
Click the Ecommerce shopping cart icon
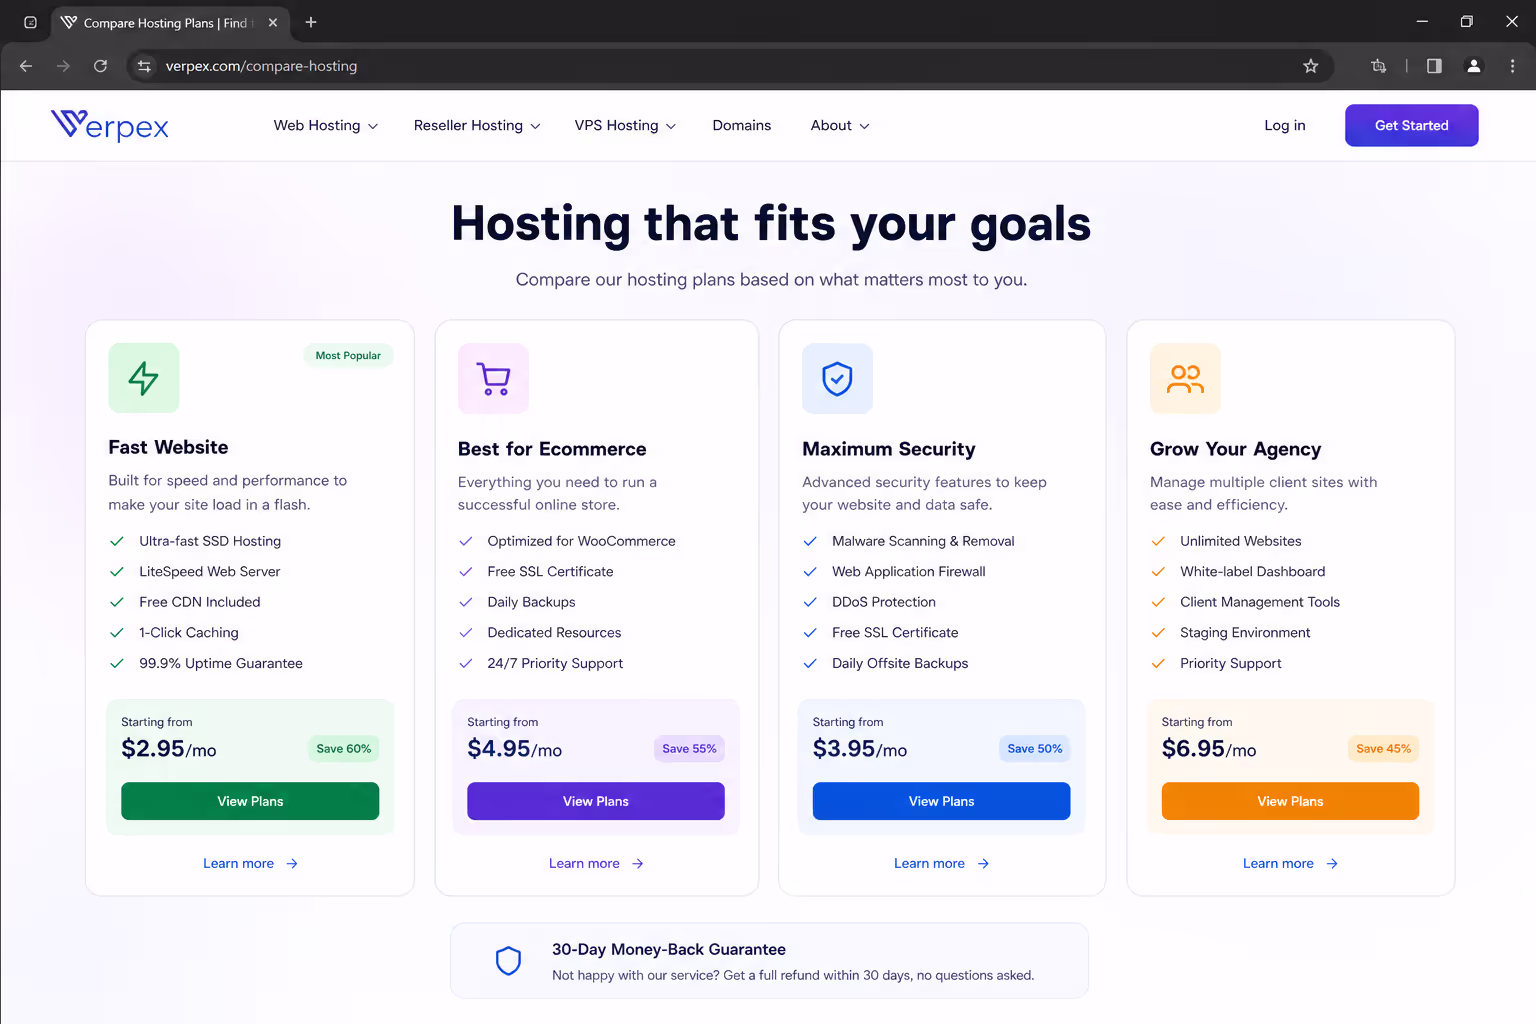tap(493, 379)
